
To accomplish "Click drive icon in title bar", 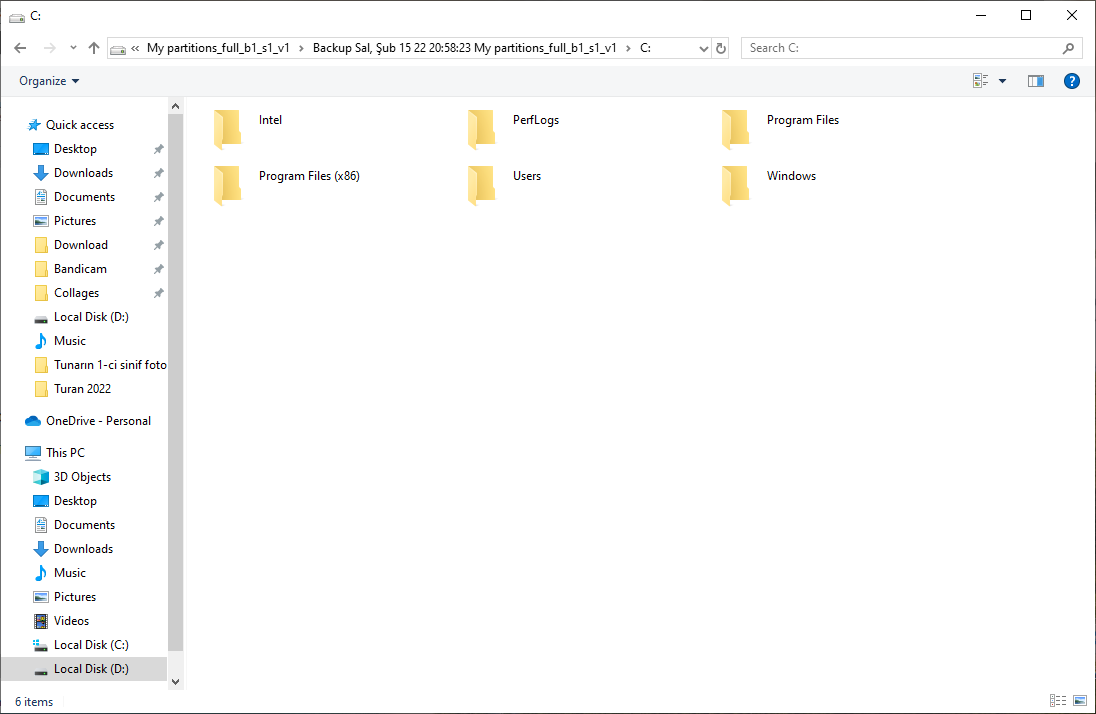I will pos(17,16).
